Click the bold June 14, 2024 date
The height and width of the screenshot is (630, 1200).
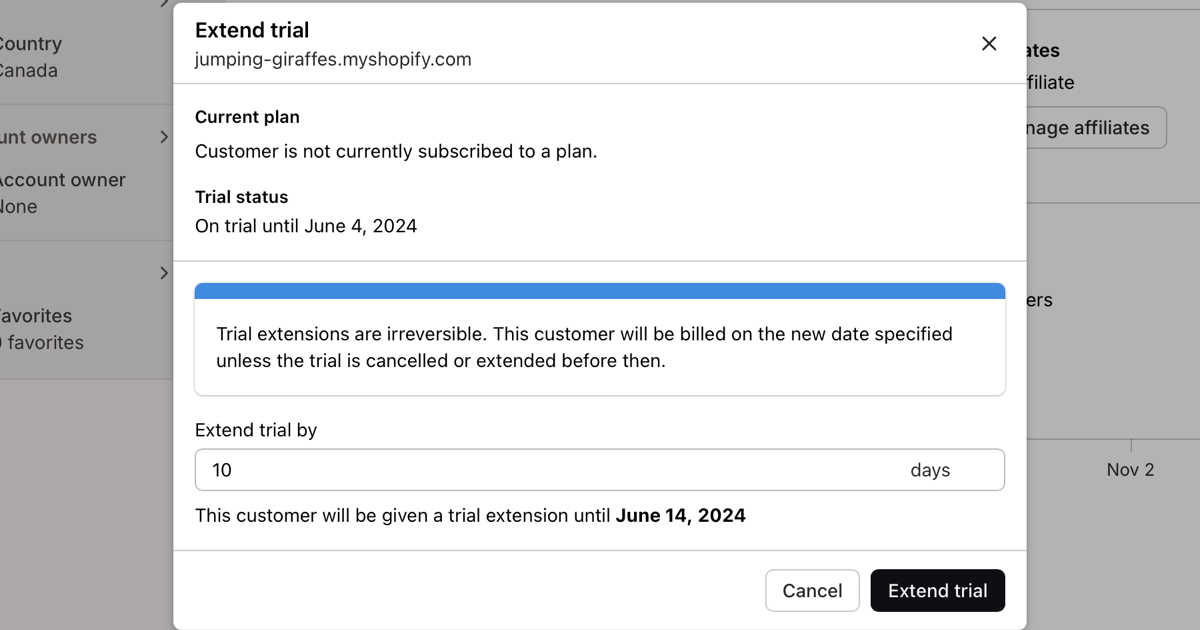point(680,516)
